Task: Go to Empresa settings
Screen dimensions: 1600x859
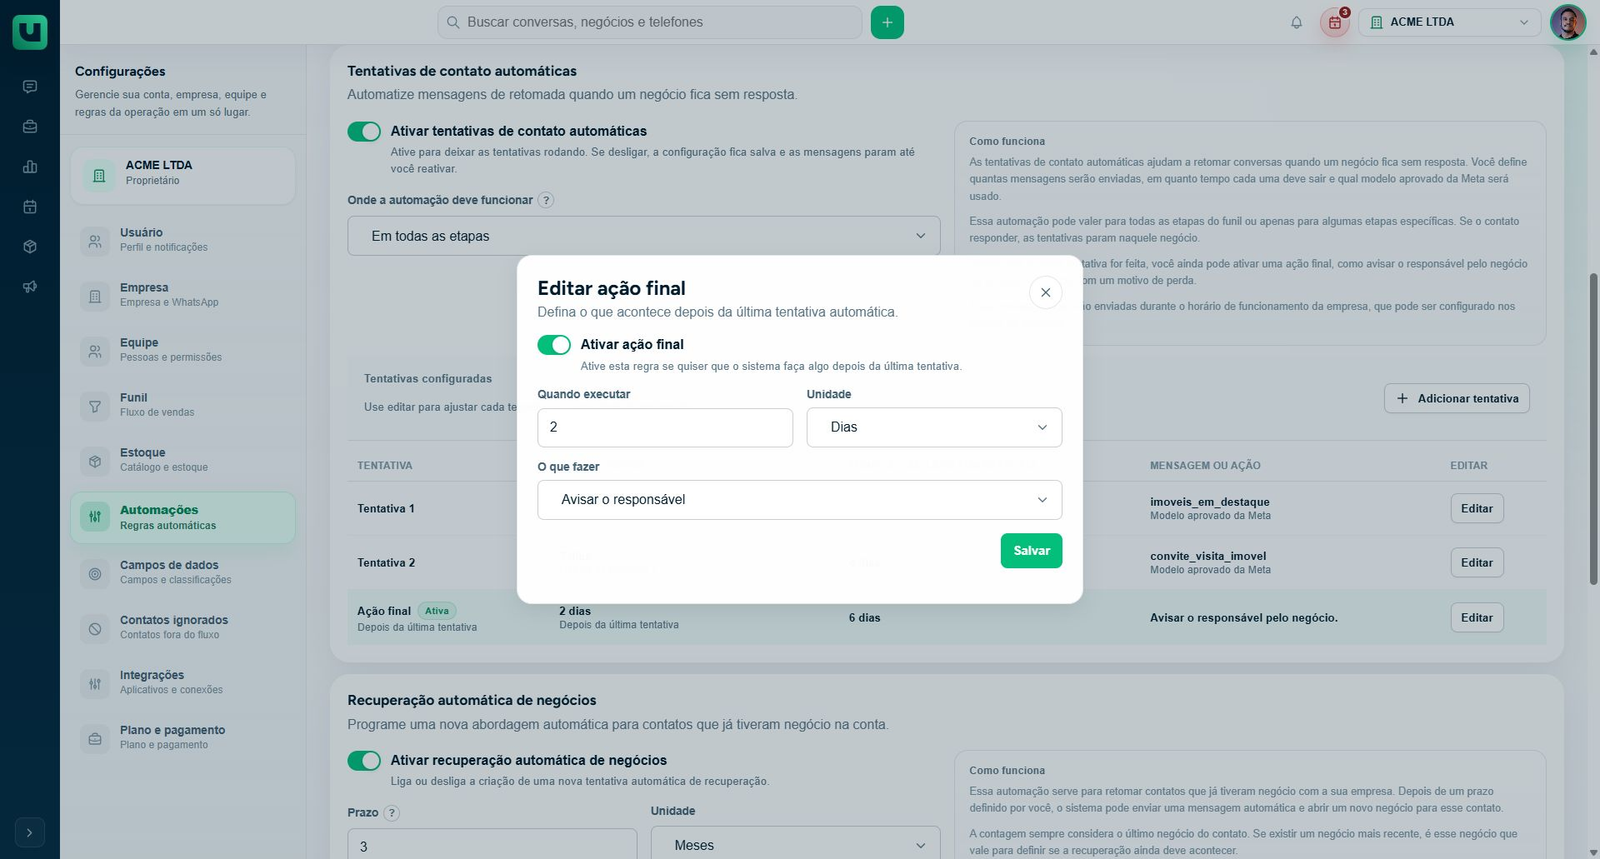Action: (183, 295)
